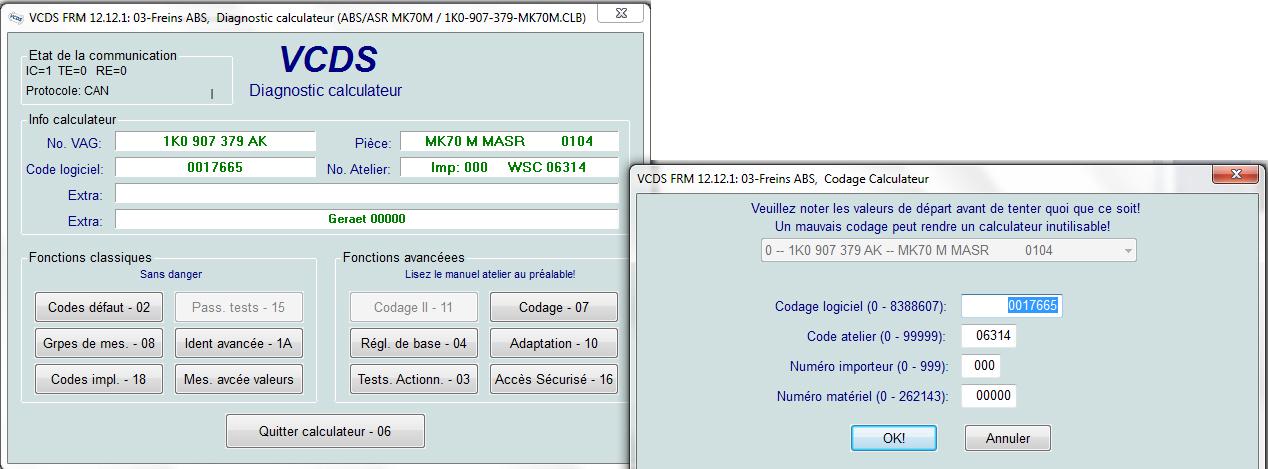Image resolution: width=1268 pixels, height=469 pixels.
Task: Click the IC=1 TE=0 RE=0 status text
Action: [76, 71]
